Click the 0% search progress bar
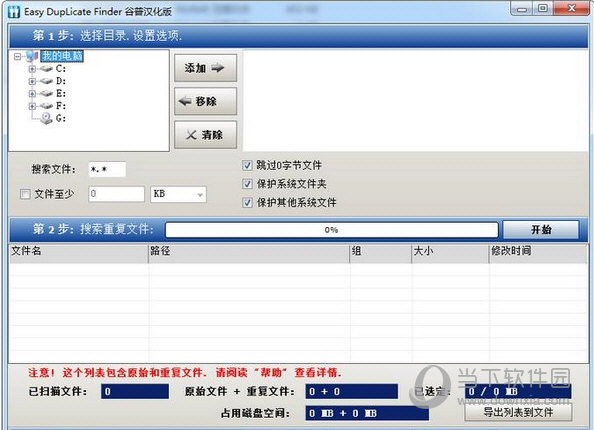The height and width of the screenshot is (430, 594). tap(331, 230)
